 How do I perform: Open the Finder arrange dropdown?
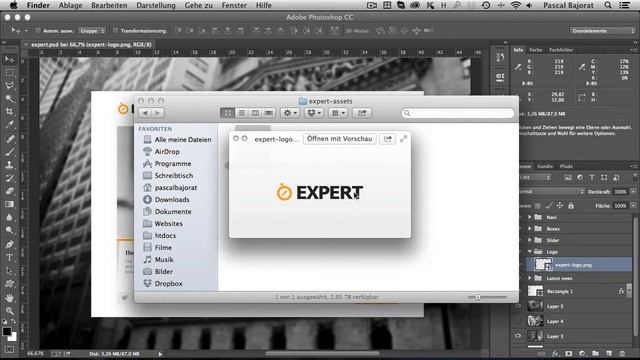tap(338, 113)
